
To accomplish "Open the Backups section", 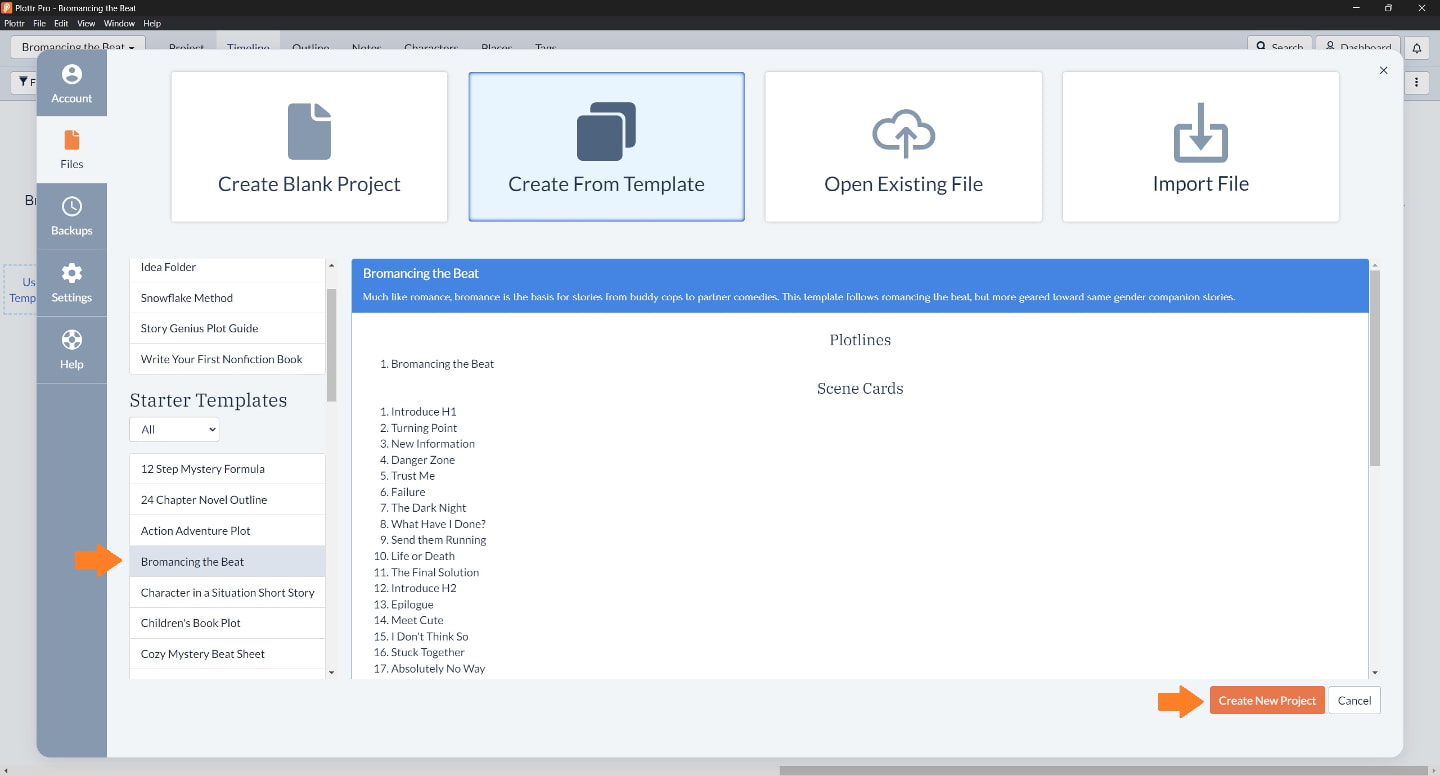I will click(72, 216).
